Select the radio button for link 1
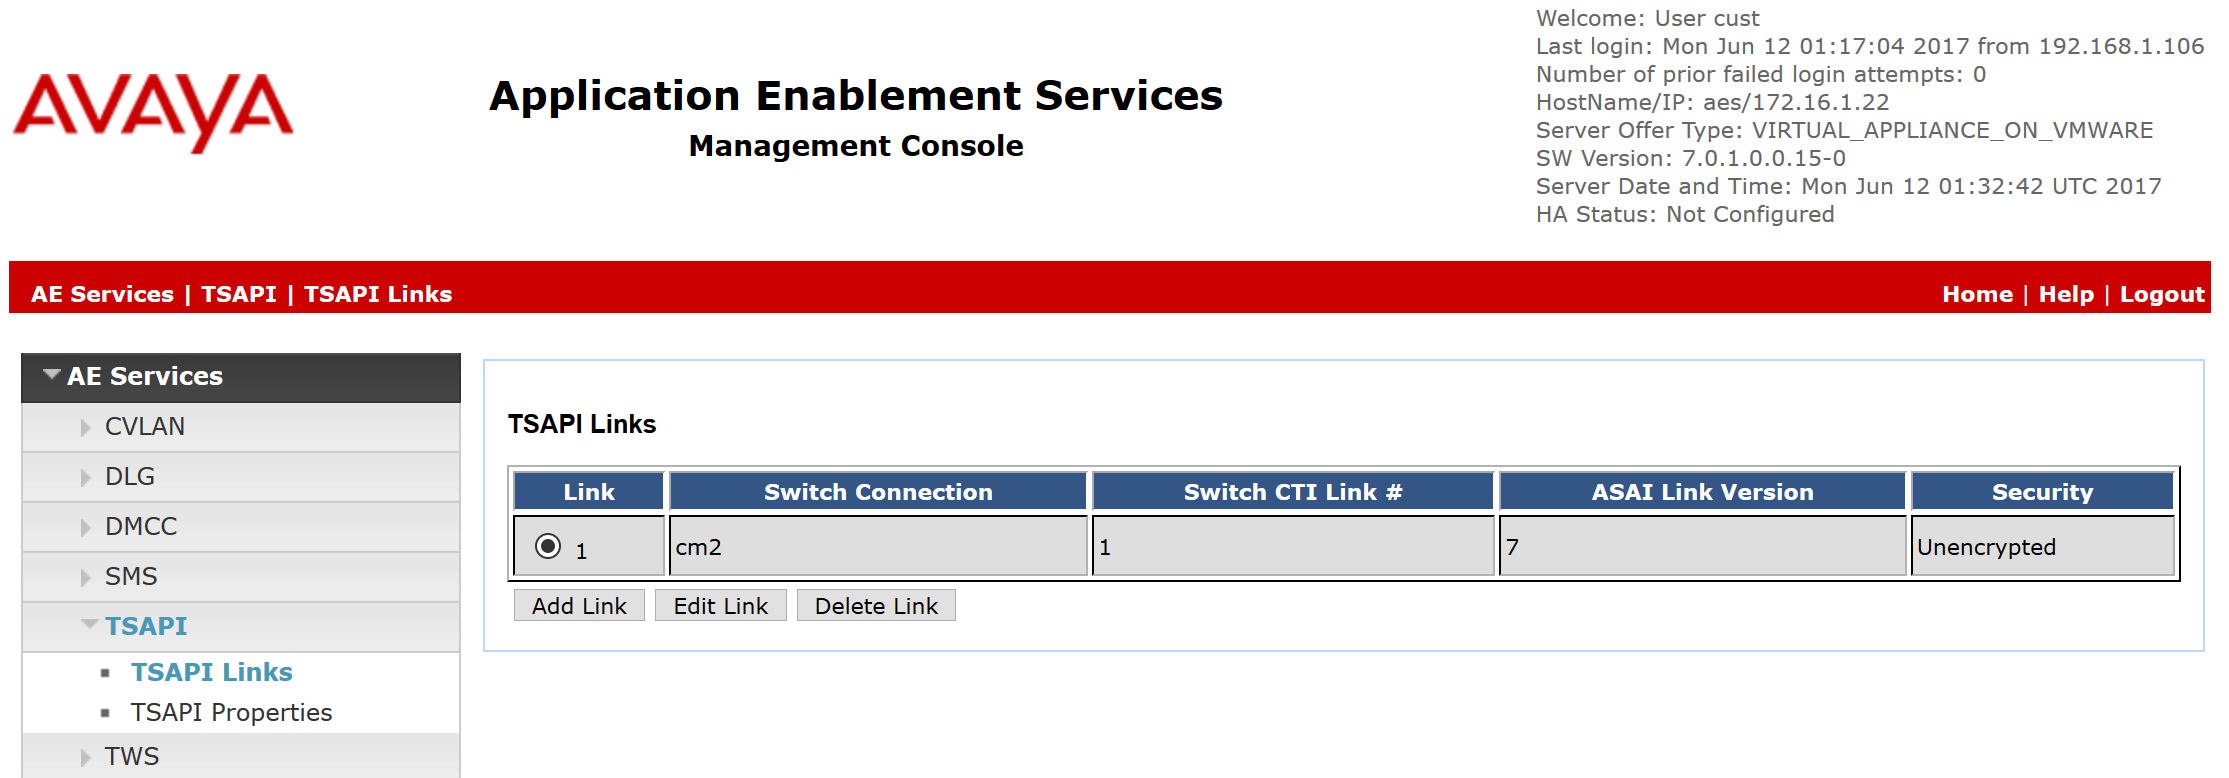 click(548, 546)
